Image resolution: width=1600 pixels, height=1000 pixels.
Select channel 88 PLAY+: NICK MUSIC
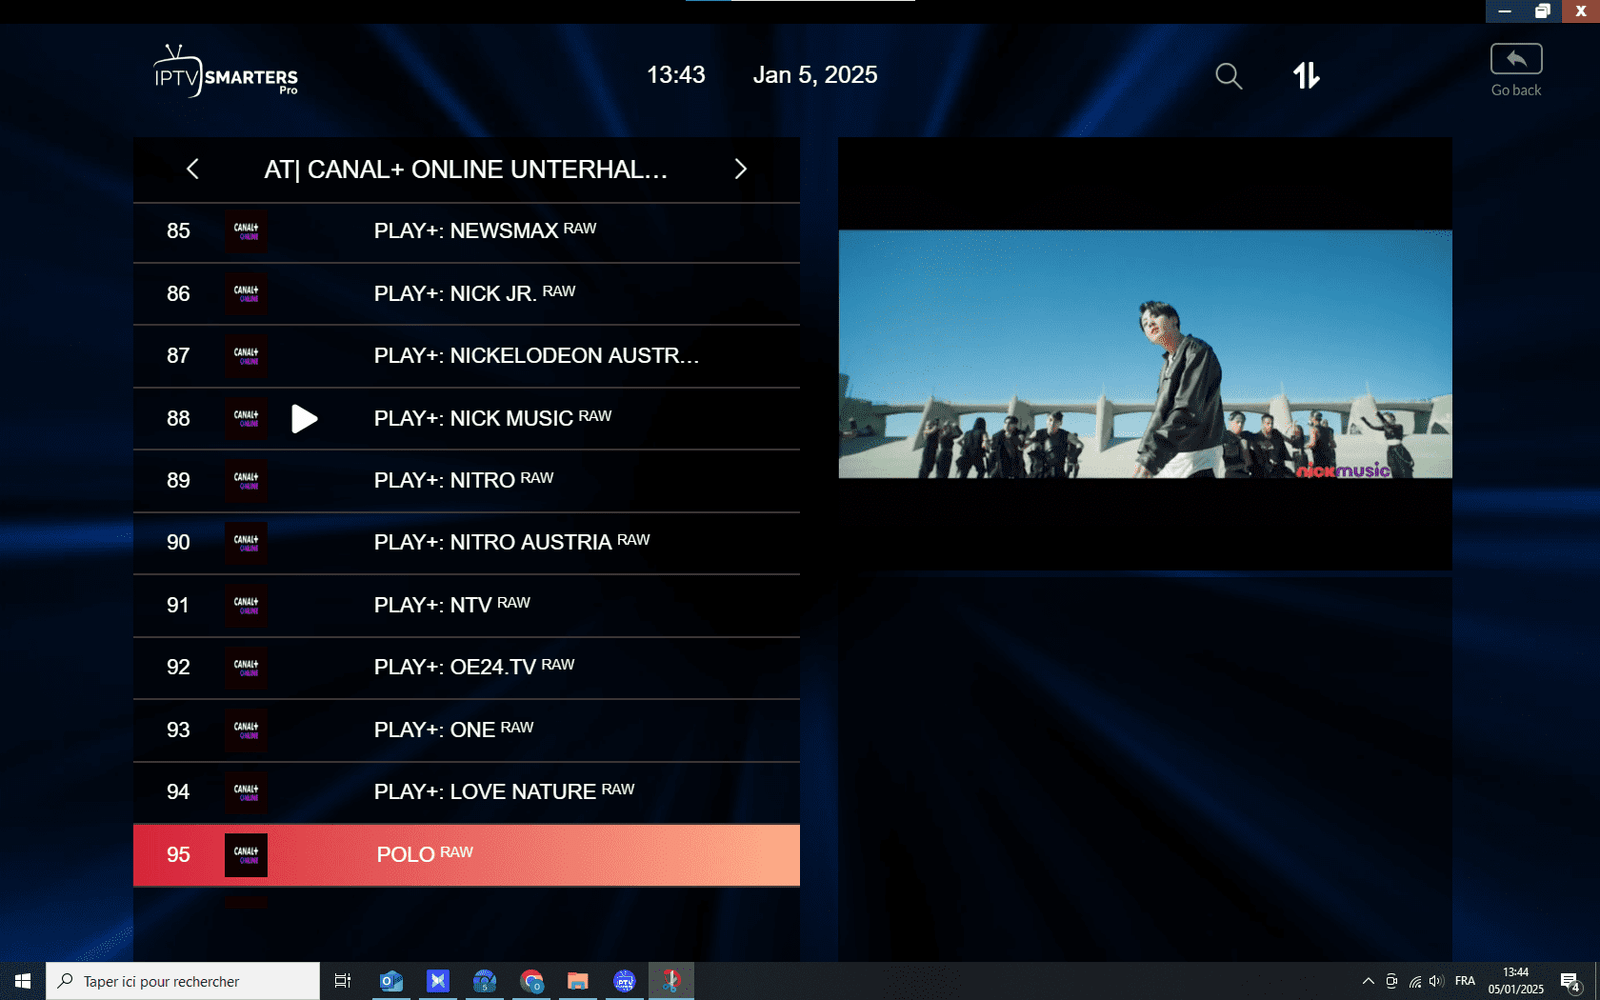pyautogui.click(x=466, y=419)
